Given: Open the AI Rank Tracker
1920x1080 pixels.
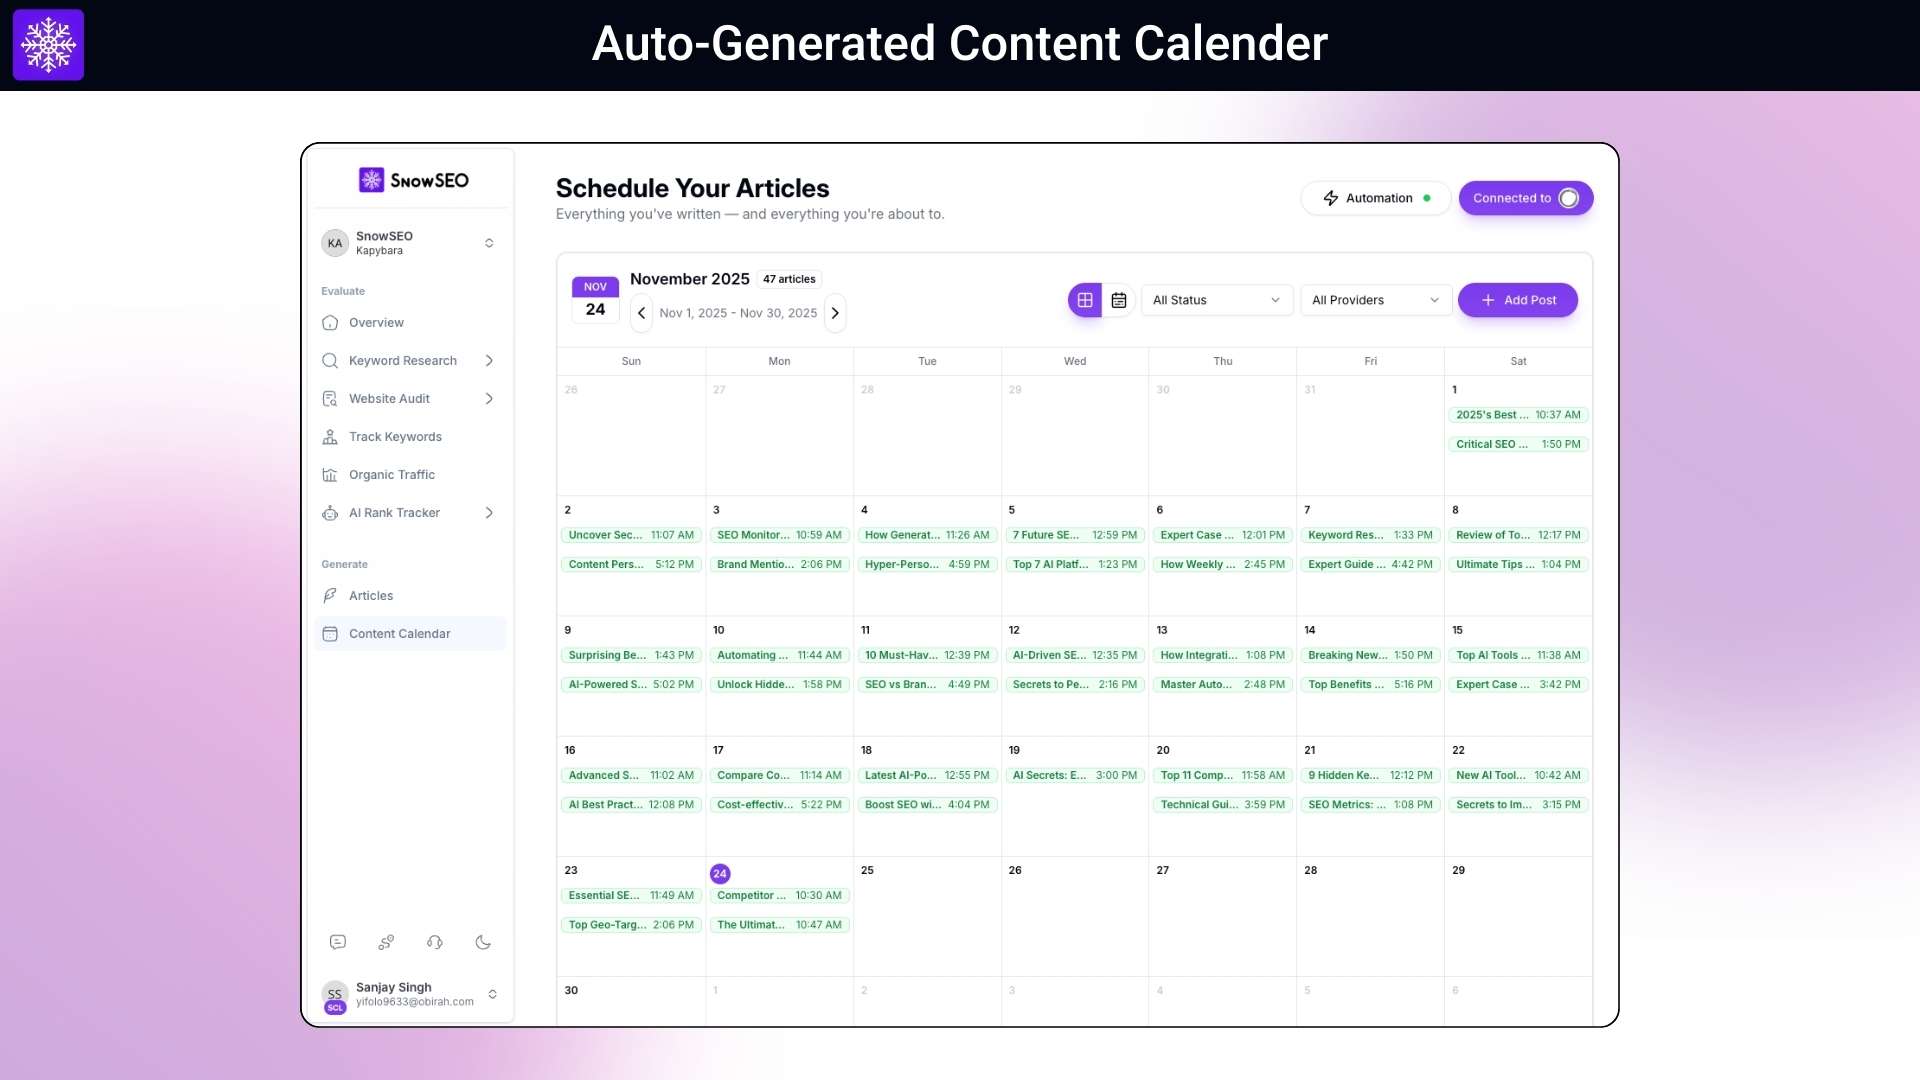Looking at the screenshot, I should point(394,512).
